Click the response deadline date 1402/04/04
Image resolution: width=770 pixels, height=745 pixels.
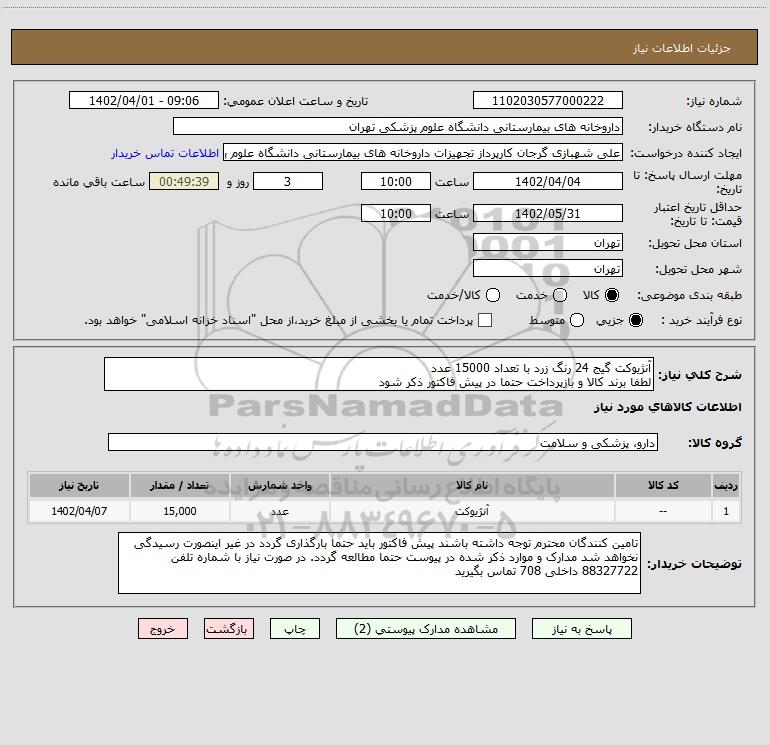coord(548,182)
